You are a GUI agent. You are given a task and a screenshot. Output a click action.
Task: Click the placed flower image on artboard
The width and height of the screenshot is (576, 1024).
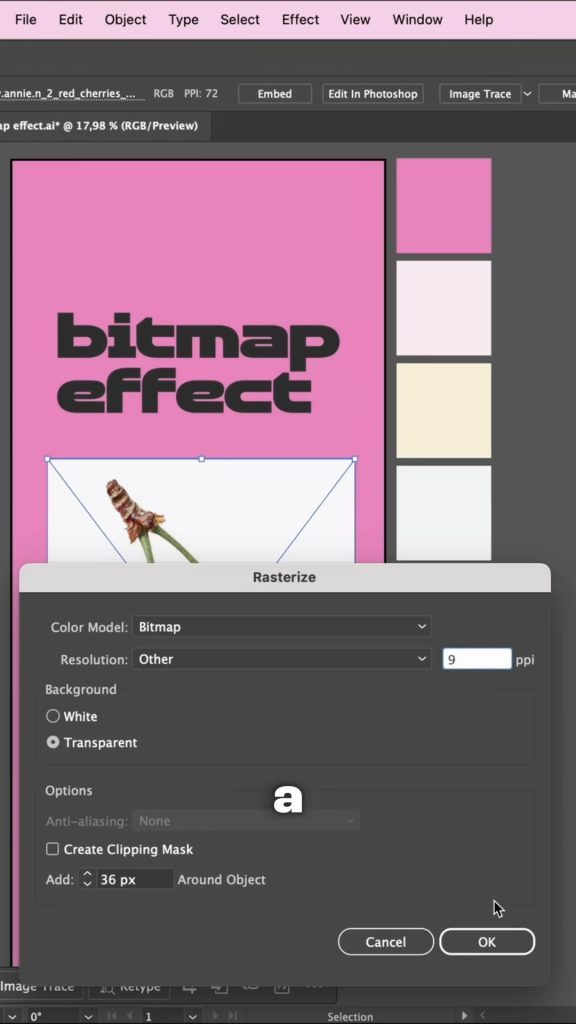coord(201,511)
